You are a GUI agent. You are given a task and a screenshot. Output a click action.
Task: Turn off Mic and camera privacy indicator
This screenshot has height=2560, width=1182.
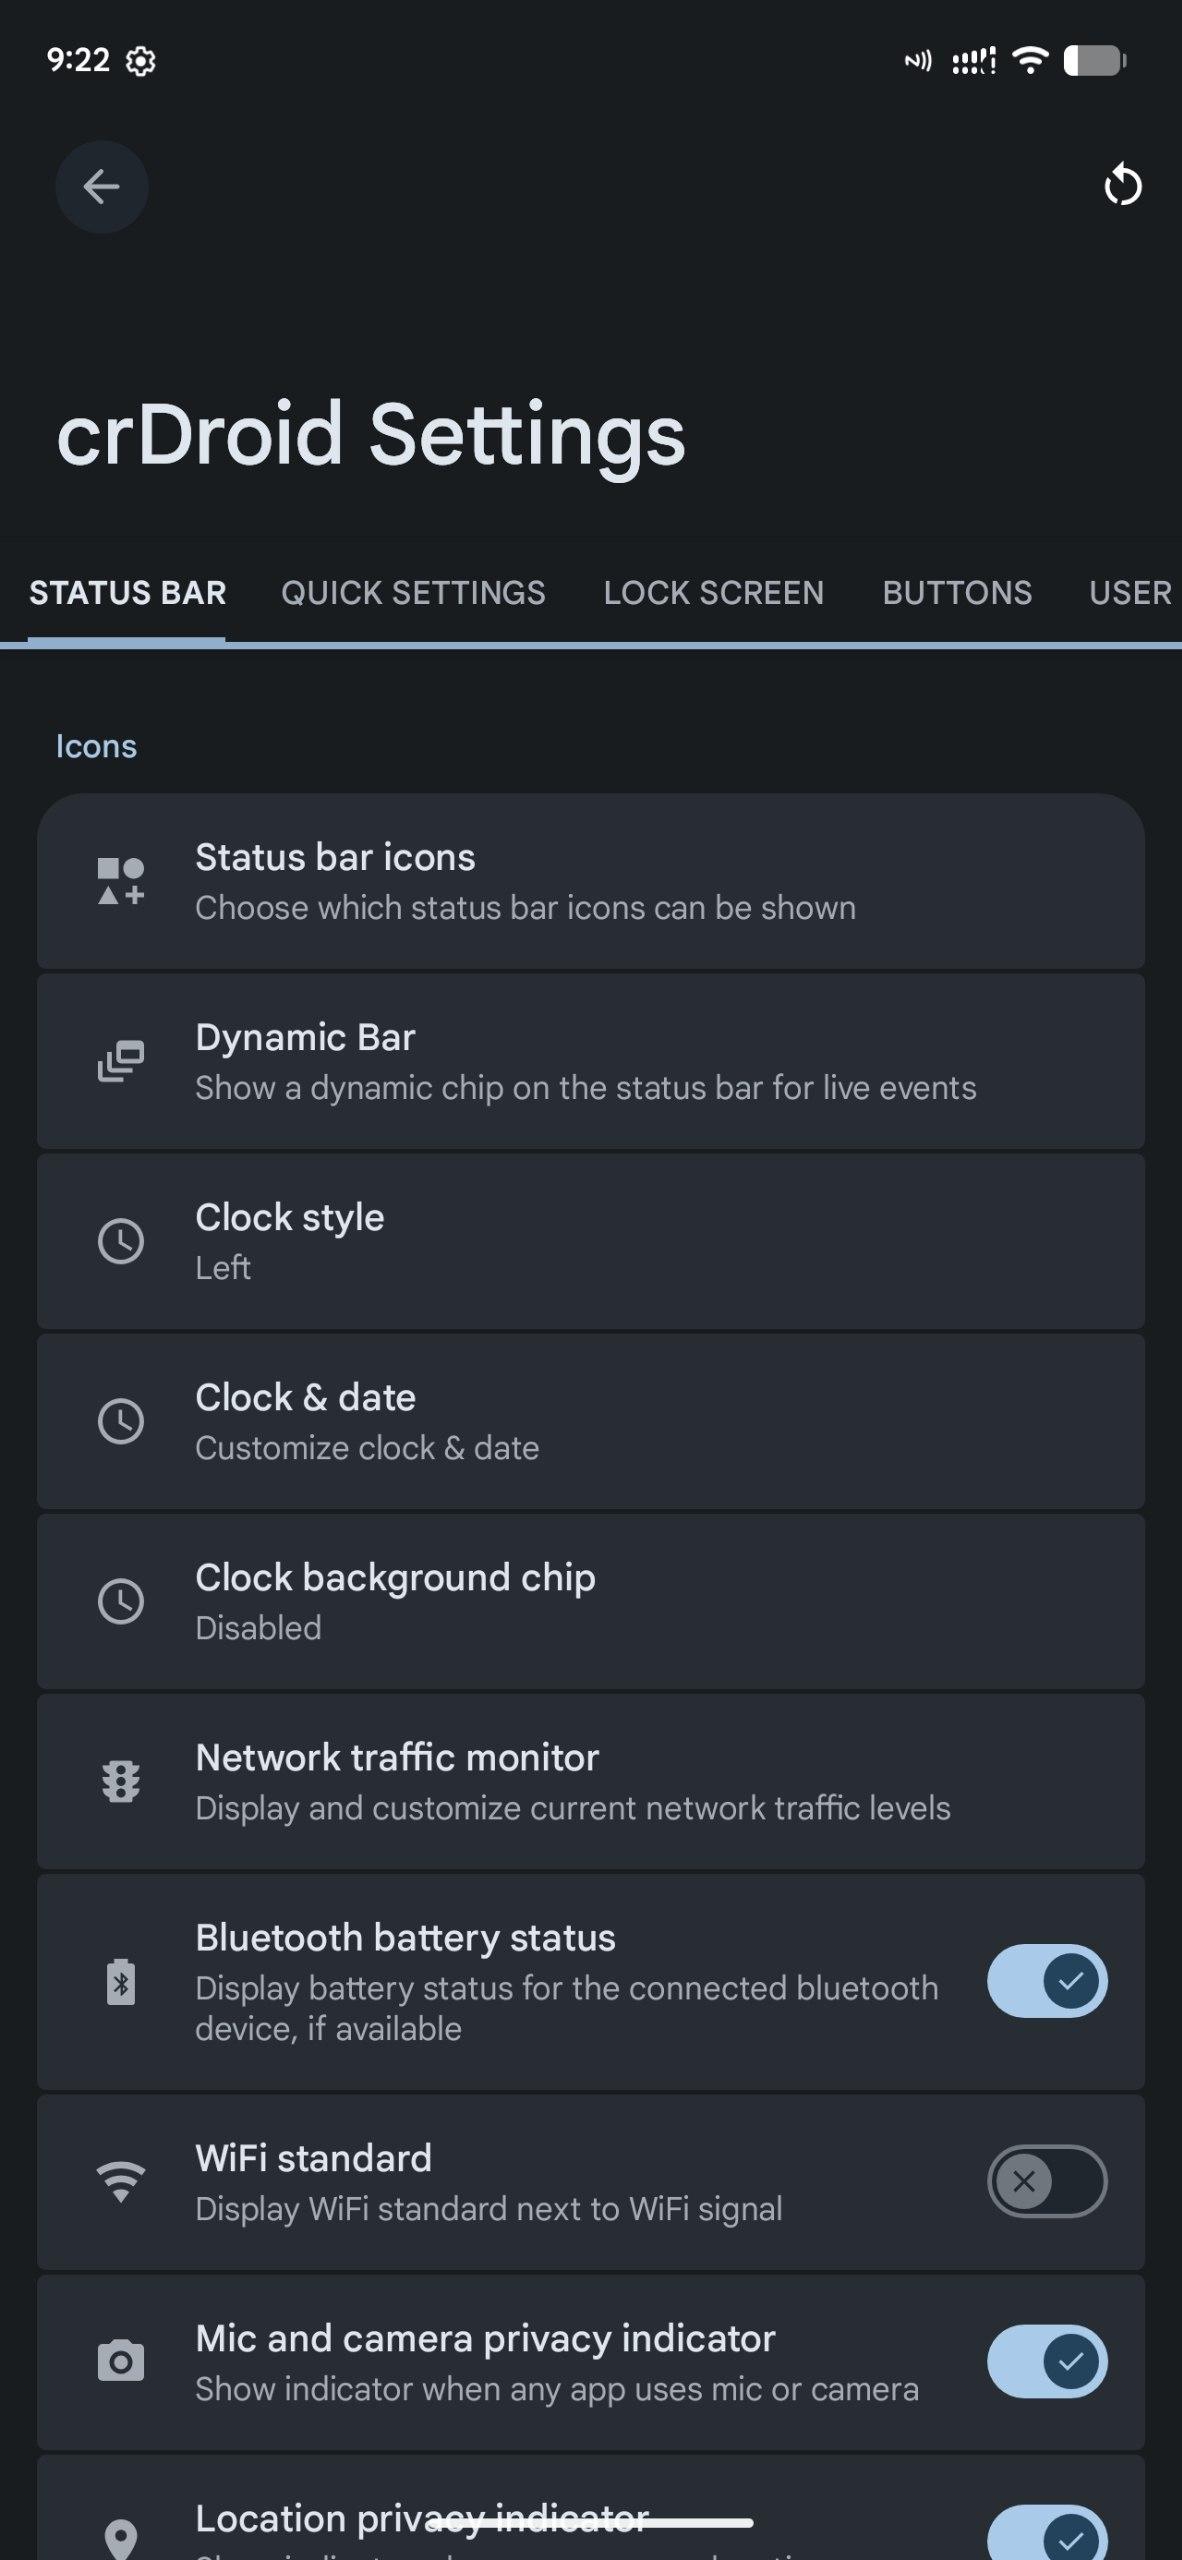1046,2361
